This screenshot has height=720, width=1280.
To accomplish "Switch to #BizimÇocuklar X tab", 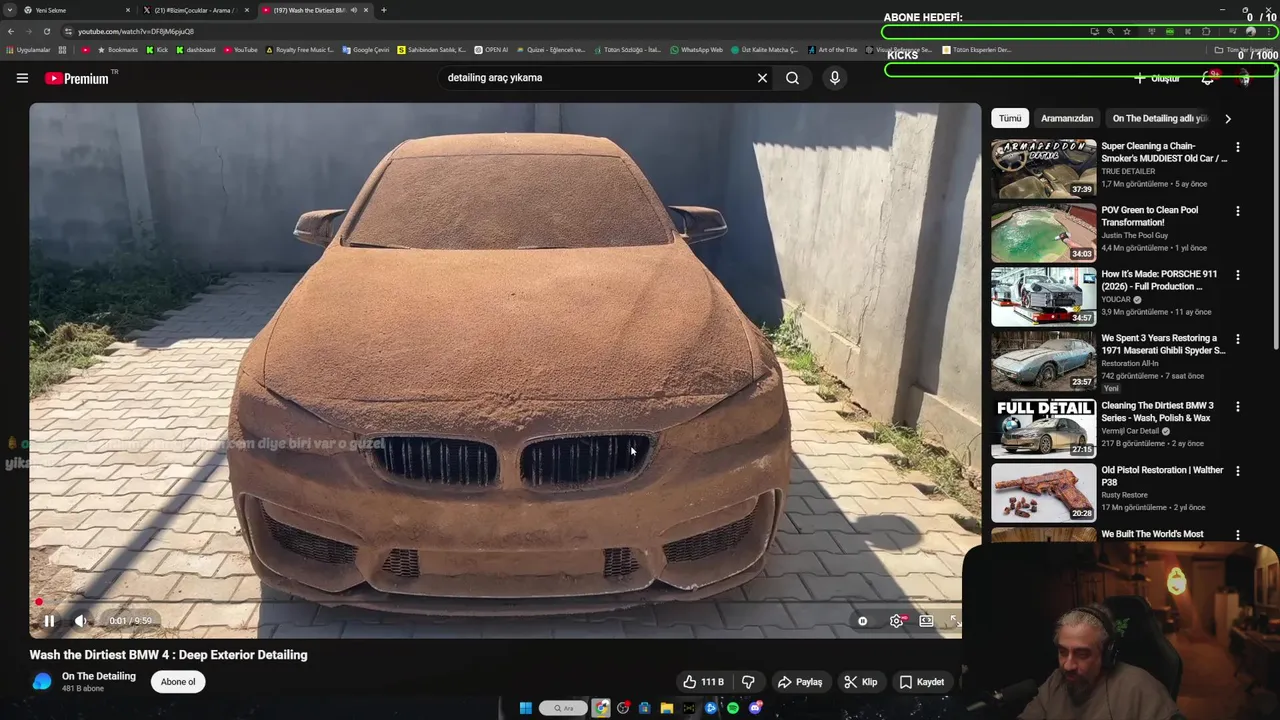I will pos(196,10).
